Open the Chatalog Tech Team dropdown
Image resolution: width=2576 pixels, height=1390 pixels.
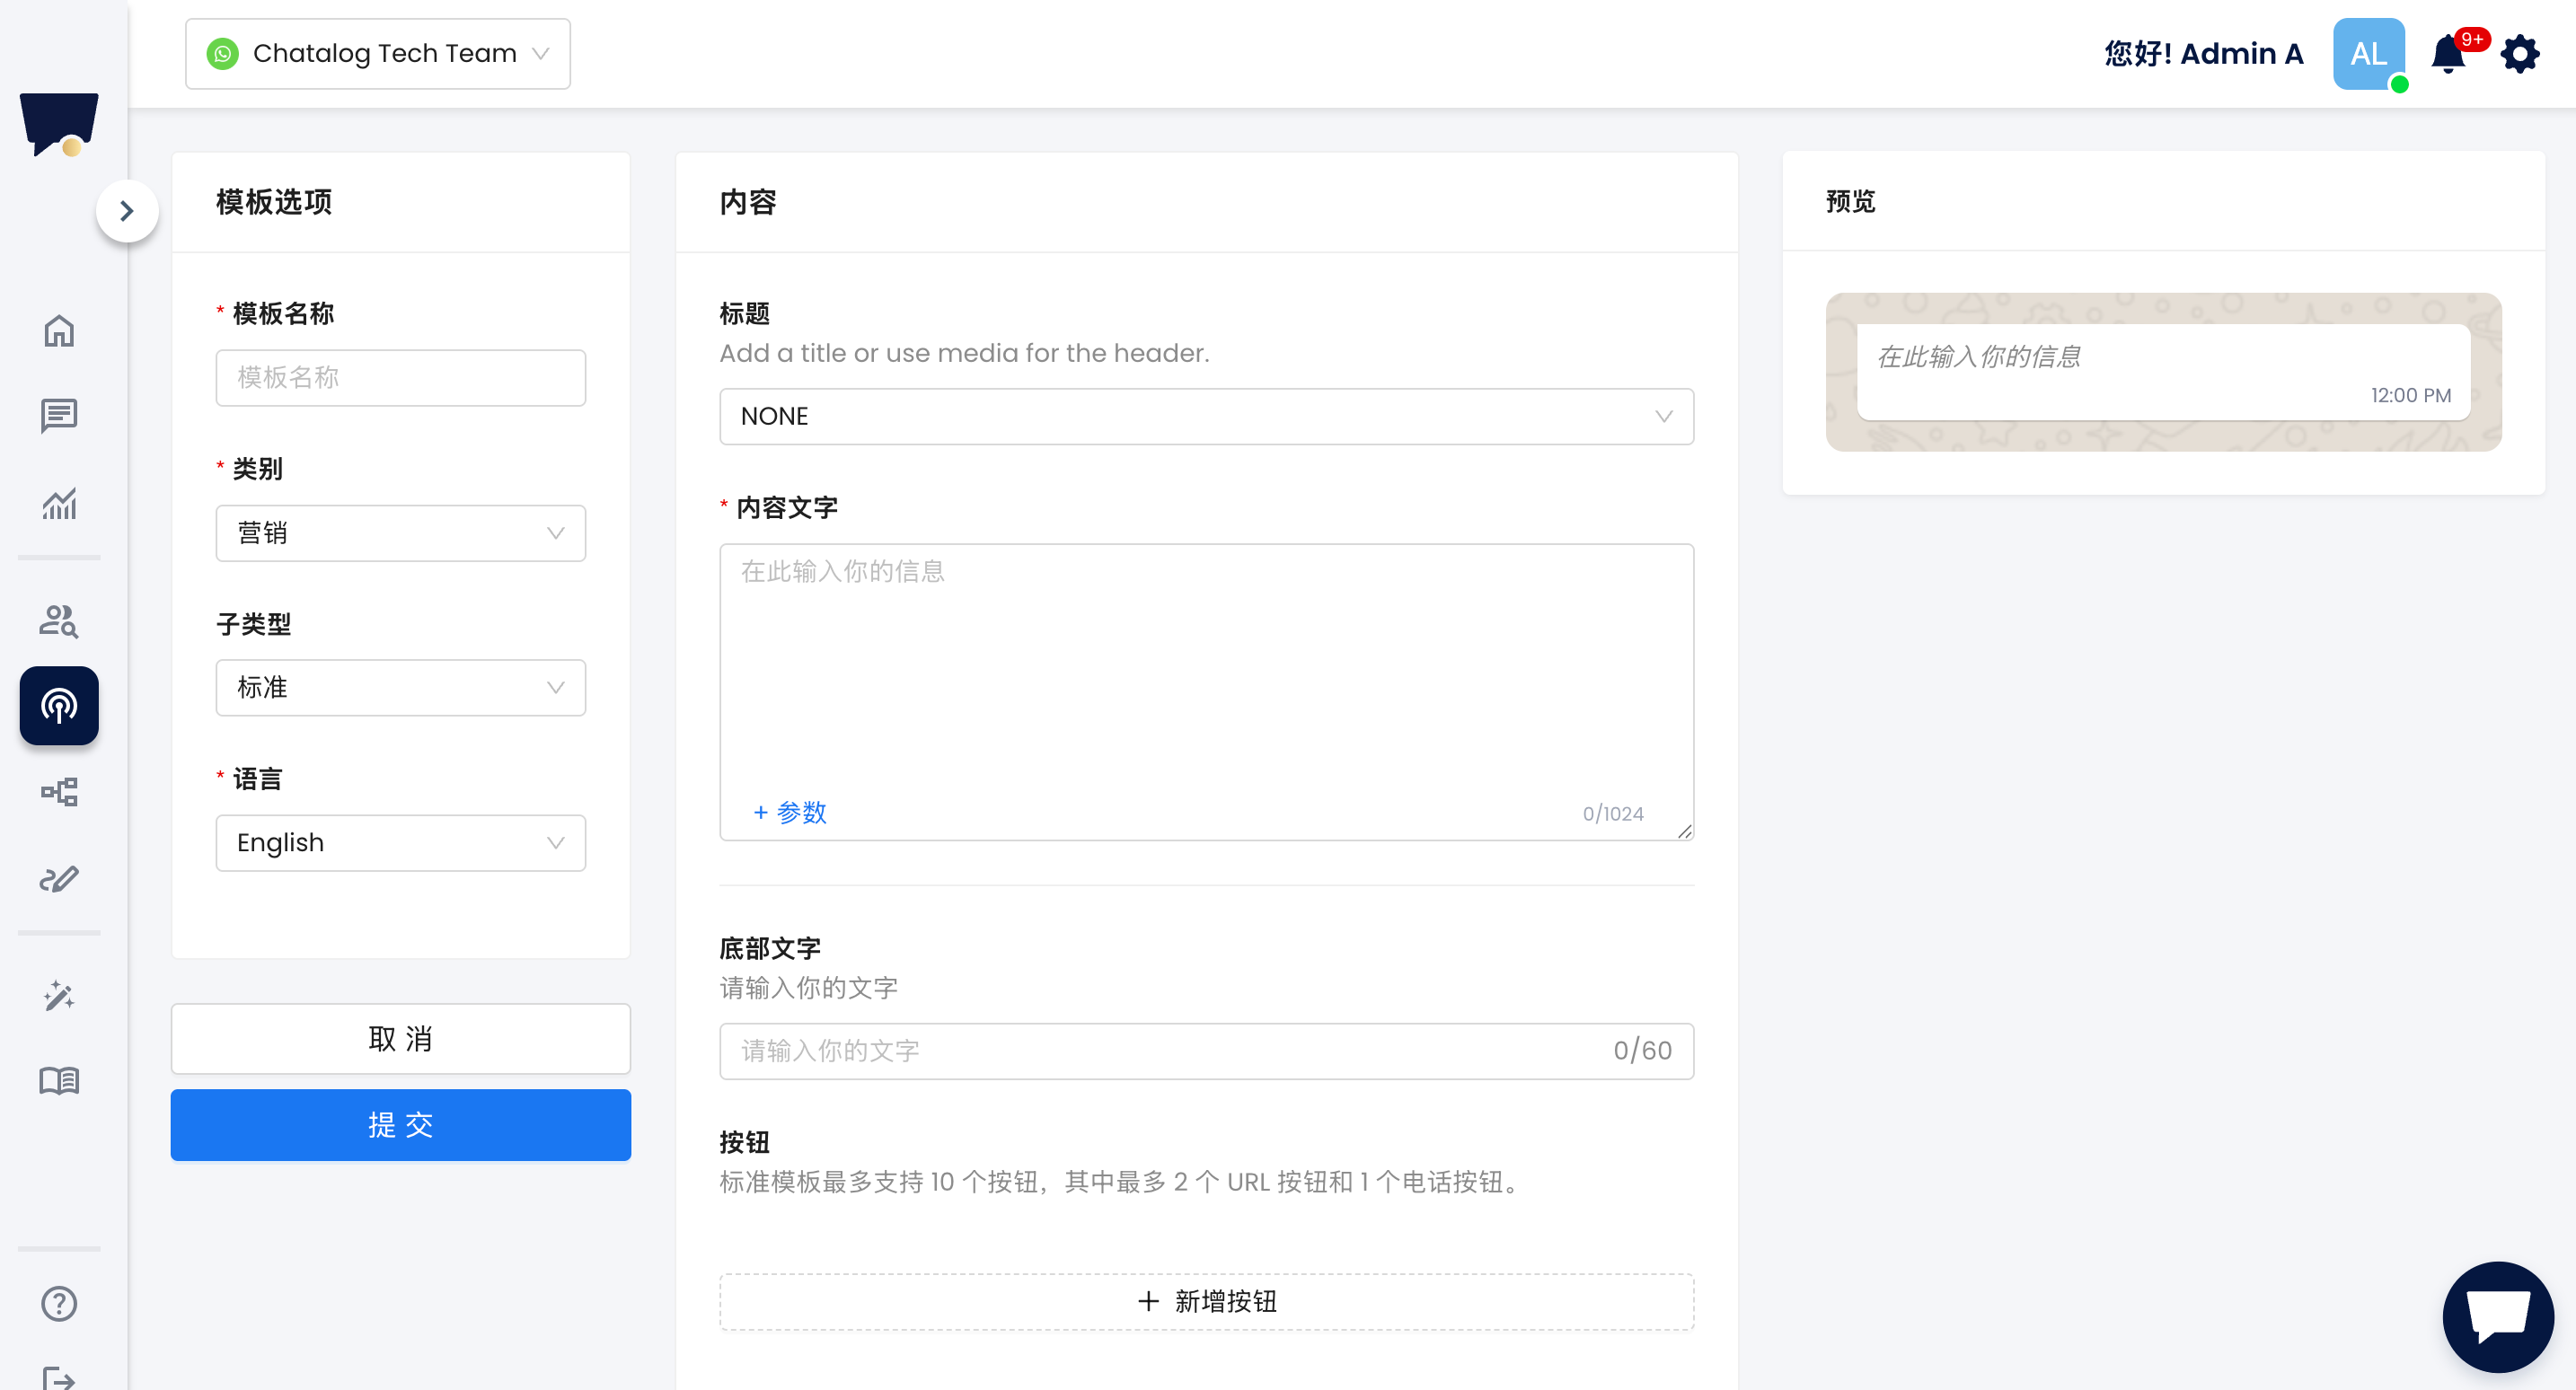(x=378, y=54)
